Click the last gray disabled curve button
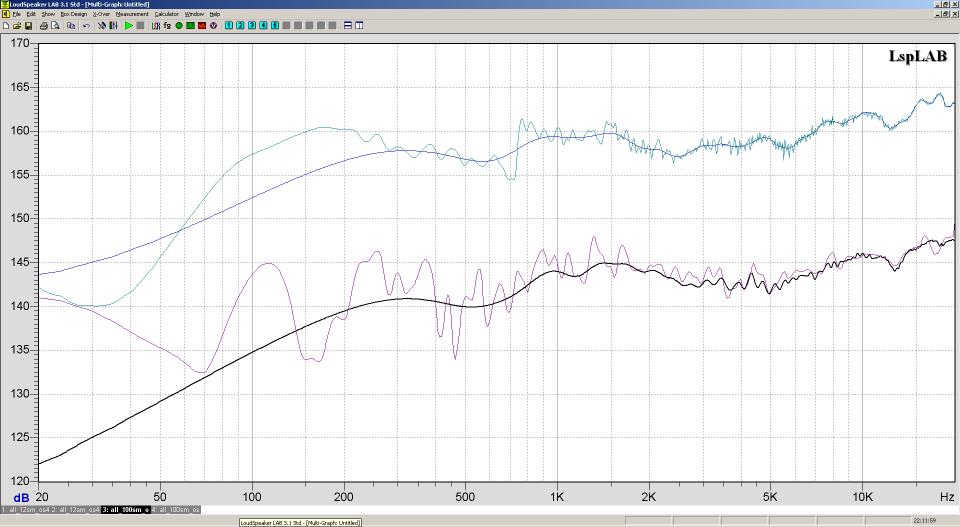 pyautogui.click(x=332, y=26)
